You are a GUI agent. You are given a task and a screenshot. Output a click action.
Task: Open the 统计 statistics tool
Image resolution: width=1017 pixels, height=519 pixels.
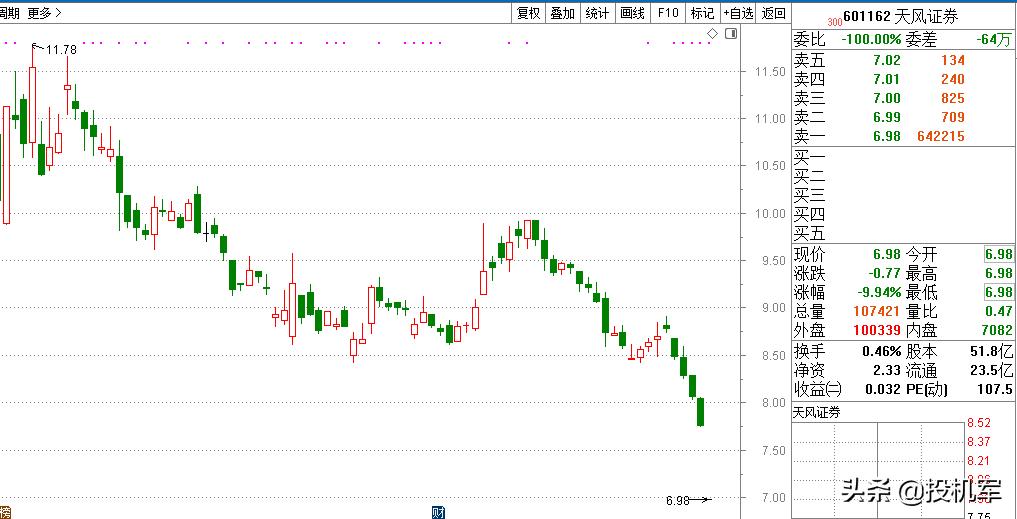click(597, 13)
